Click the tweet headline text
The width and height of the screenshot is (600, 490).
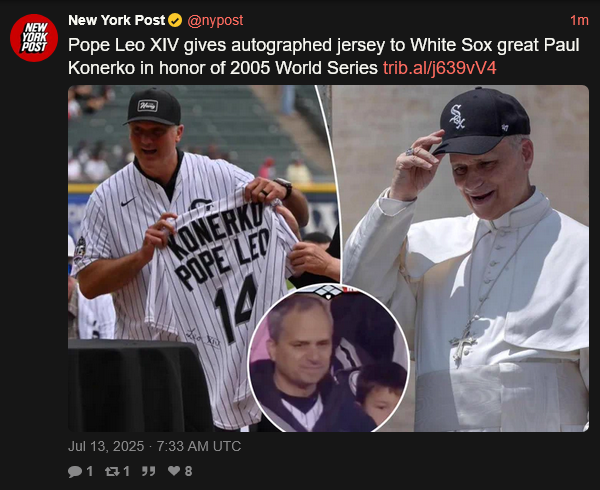324,57
